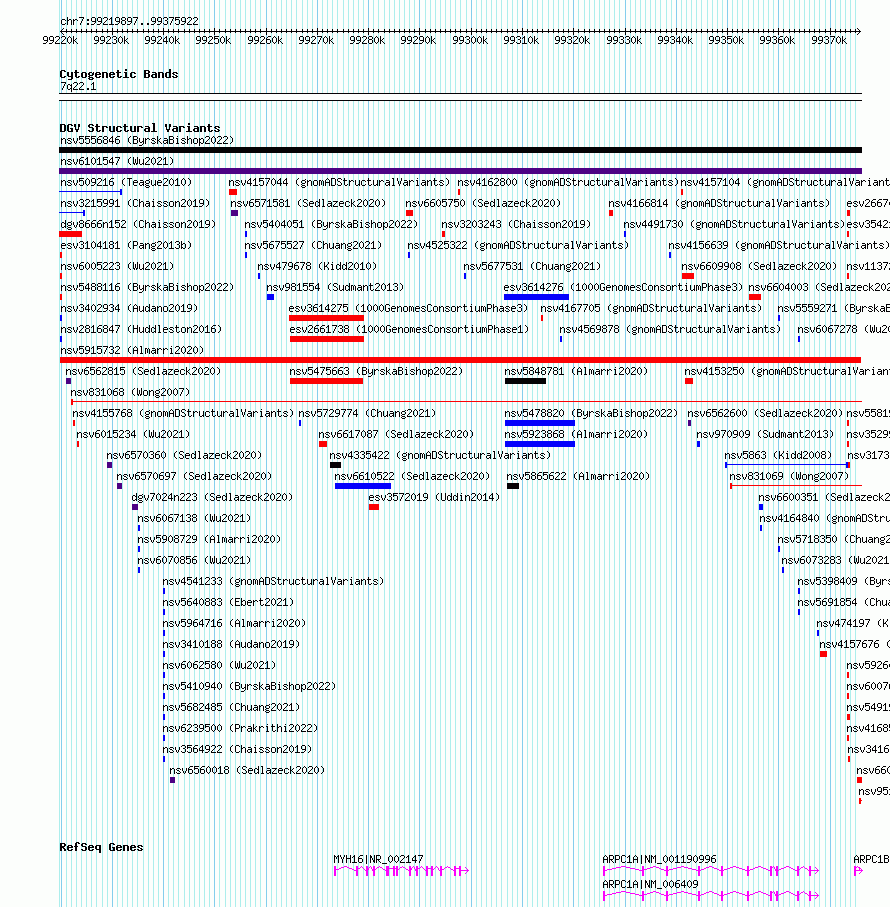Click purple square under nsv6562815
890x907 pixels.
pyautogui.click(x=68, y=381)
